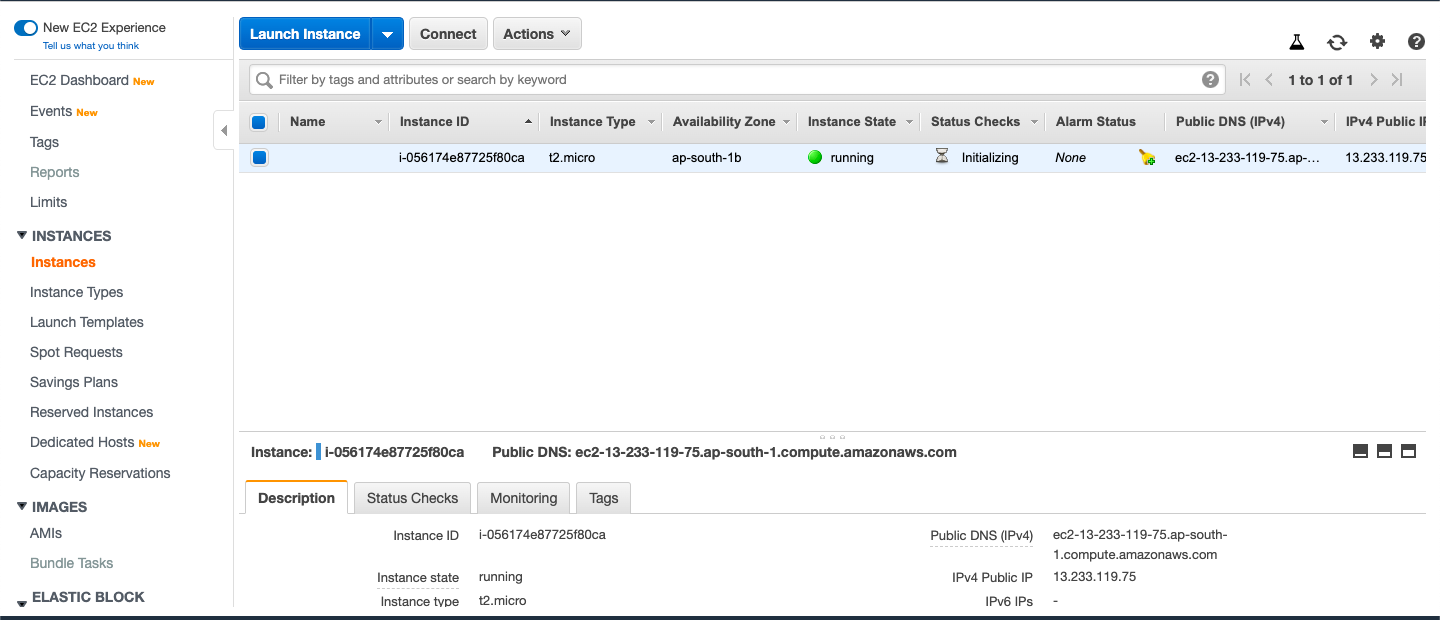Image resolution: width=1440 pixels, height=620 pixels.
Task: Open Reserved Instances in sidebar
Action: coord(91,412)
